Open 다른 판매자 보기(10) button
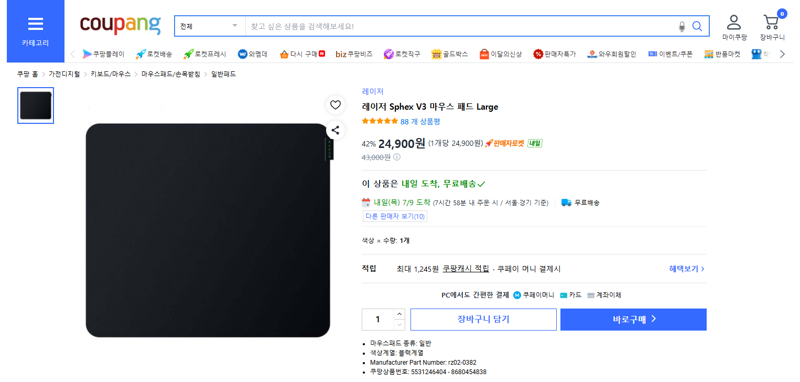The width and height of the screenshot is (800, 382). coord(395,216)
